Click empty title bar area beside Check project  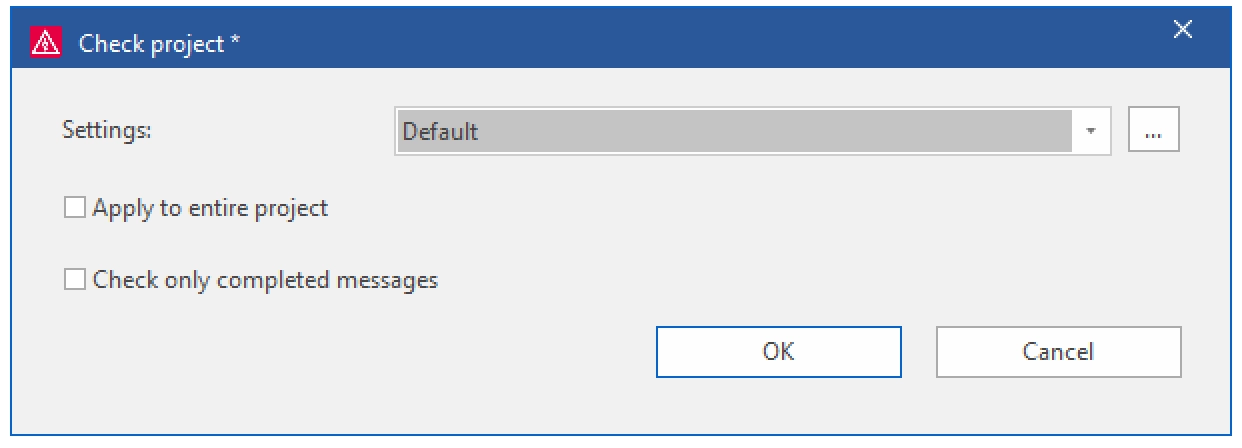pos(700,42)
